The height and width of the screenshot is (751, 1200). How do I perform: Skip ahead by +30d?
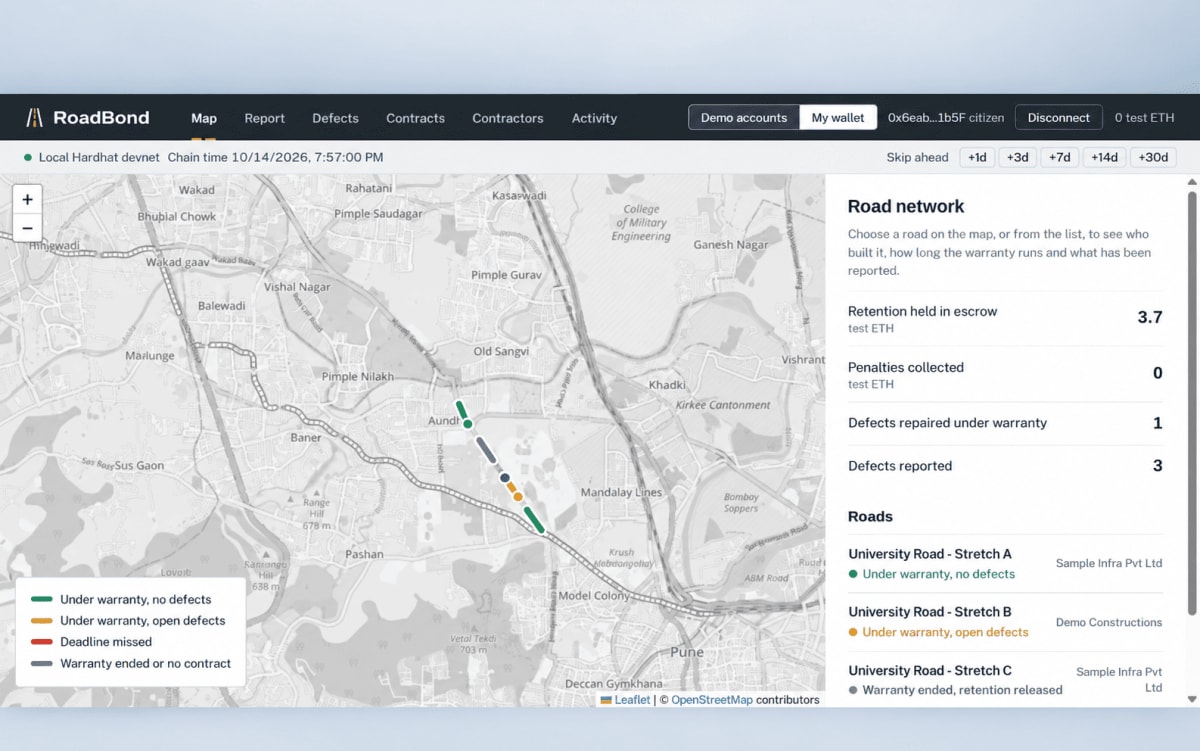pos(1152,157)
